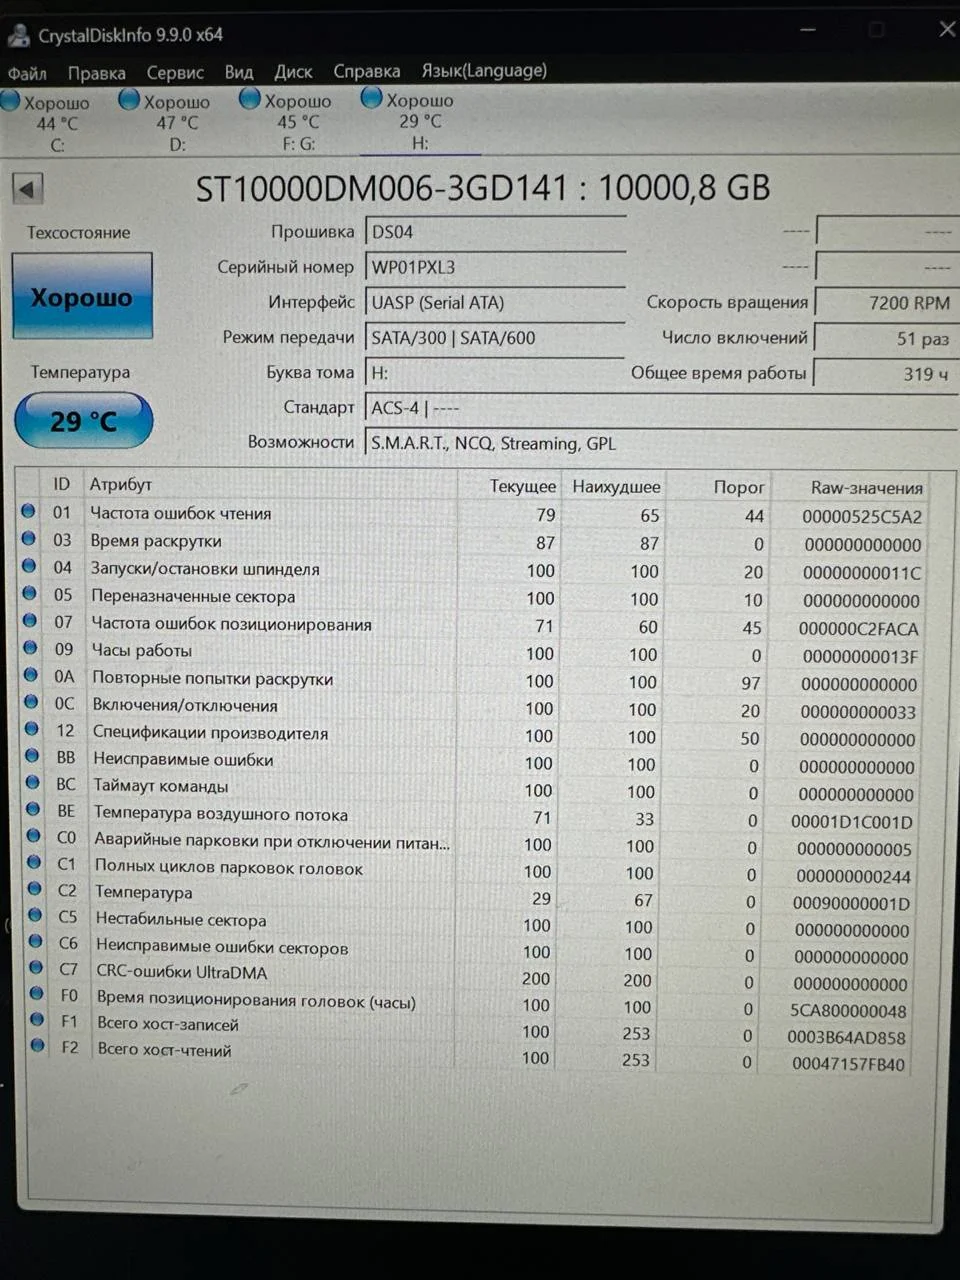Viewport: 960px width, 1280px height.
Task: Click the power-on hours value 319 ч
Action: 888,374
